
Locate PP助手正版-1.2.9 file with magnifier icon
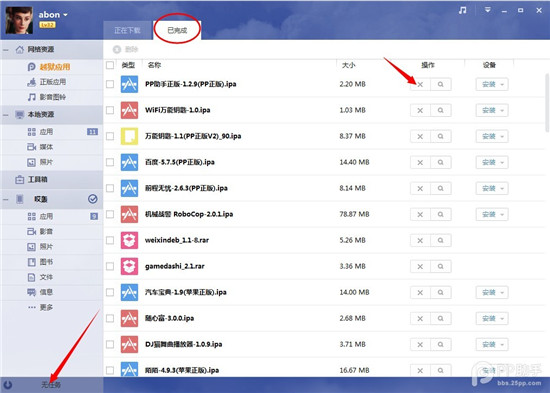[441, 84]
